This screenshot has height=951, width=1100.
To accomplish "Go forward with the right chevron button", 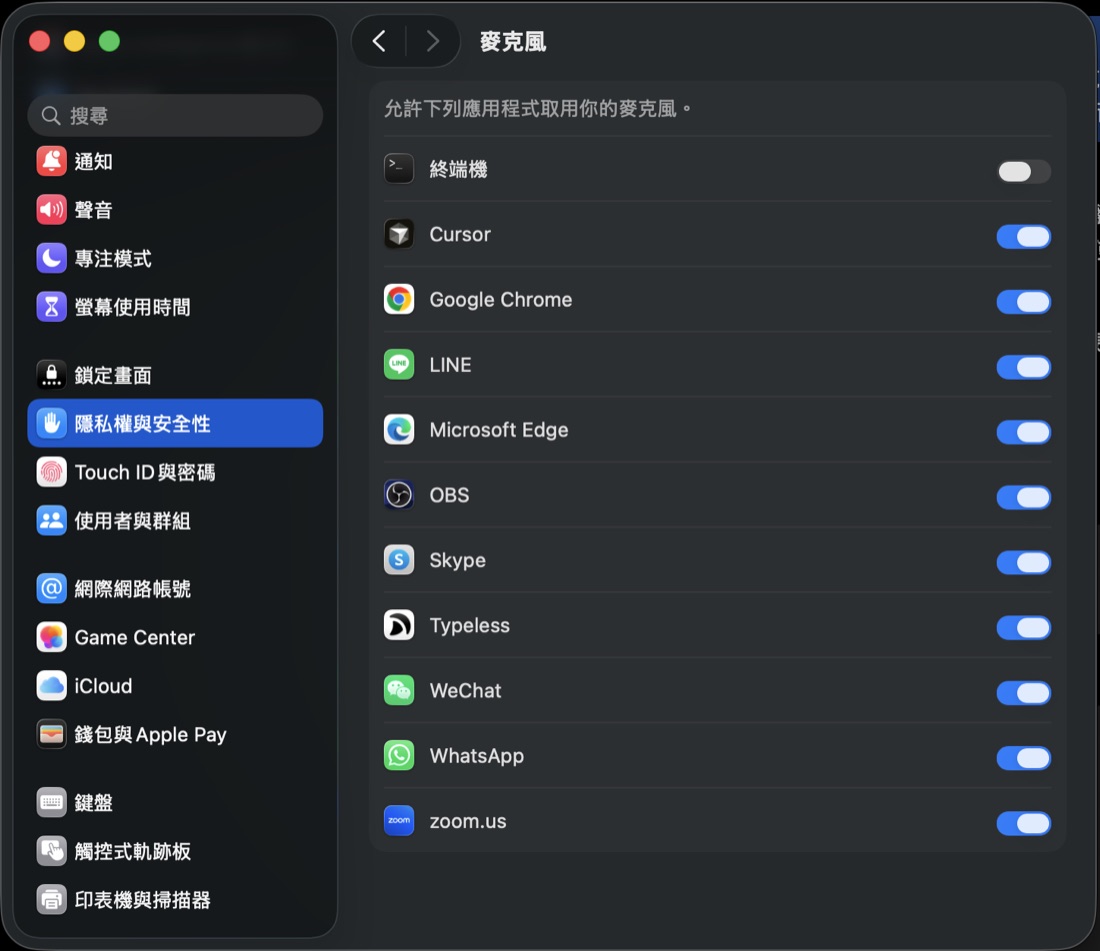I will point(433,41).
